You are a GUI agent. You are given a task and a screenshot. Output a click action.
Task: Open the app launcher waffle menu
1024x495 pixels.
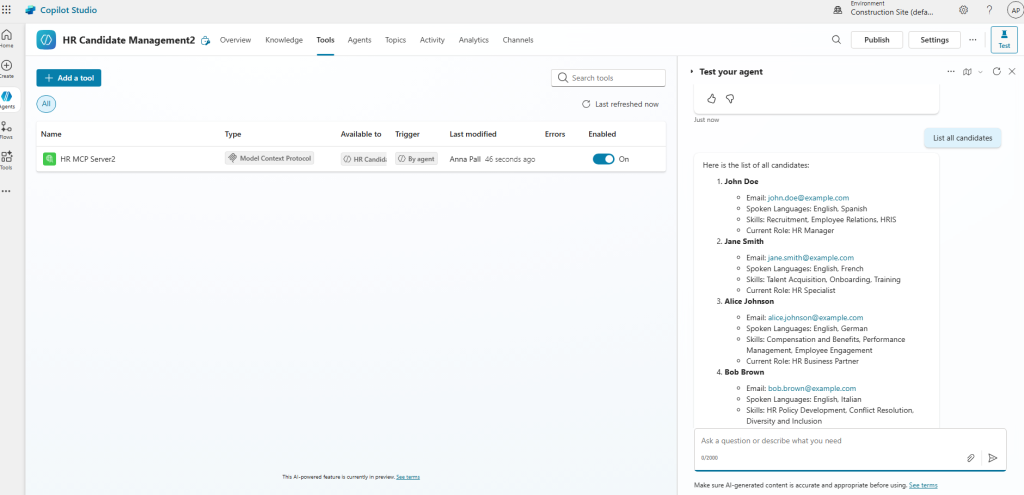pos(7,9)
